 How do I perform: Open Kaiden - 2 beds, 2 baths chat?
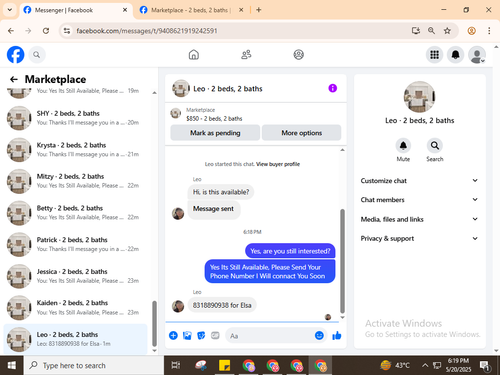76,307
